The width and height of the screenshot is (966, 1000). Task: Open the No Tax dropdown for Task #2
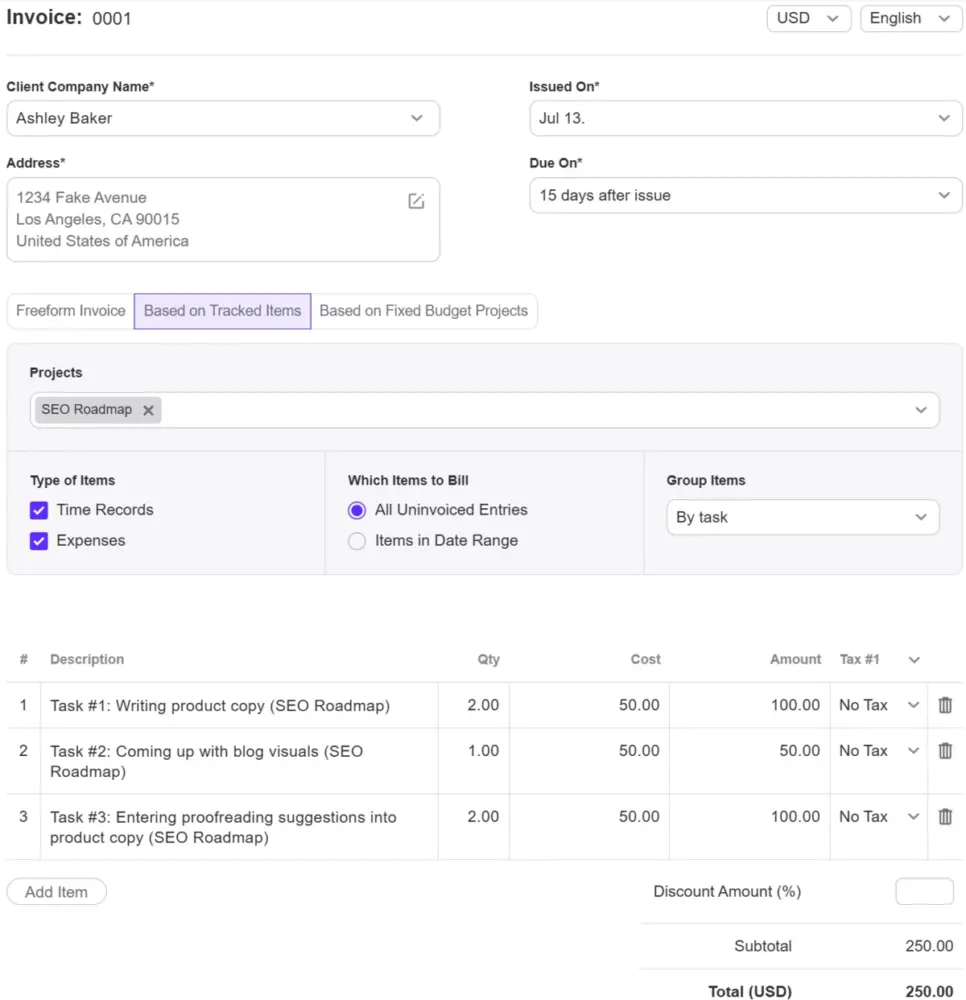pos(879,751)
